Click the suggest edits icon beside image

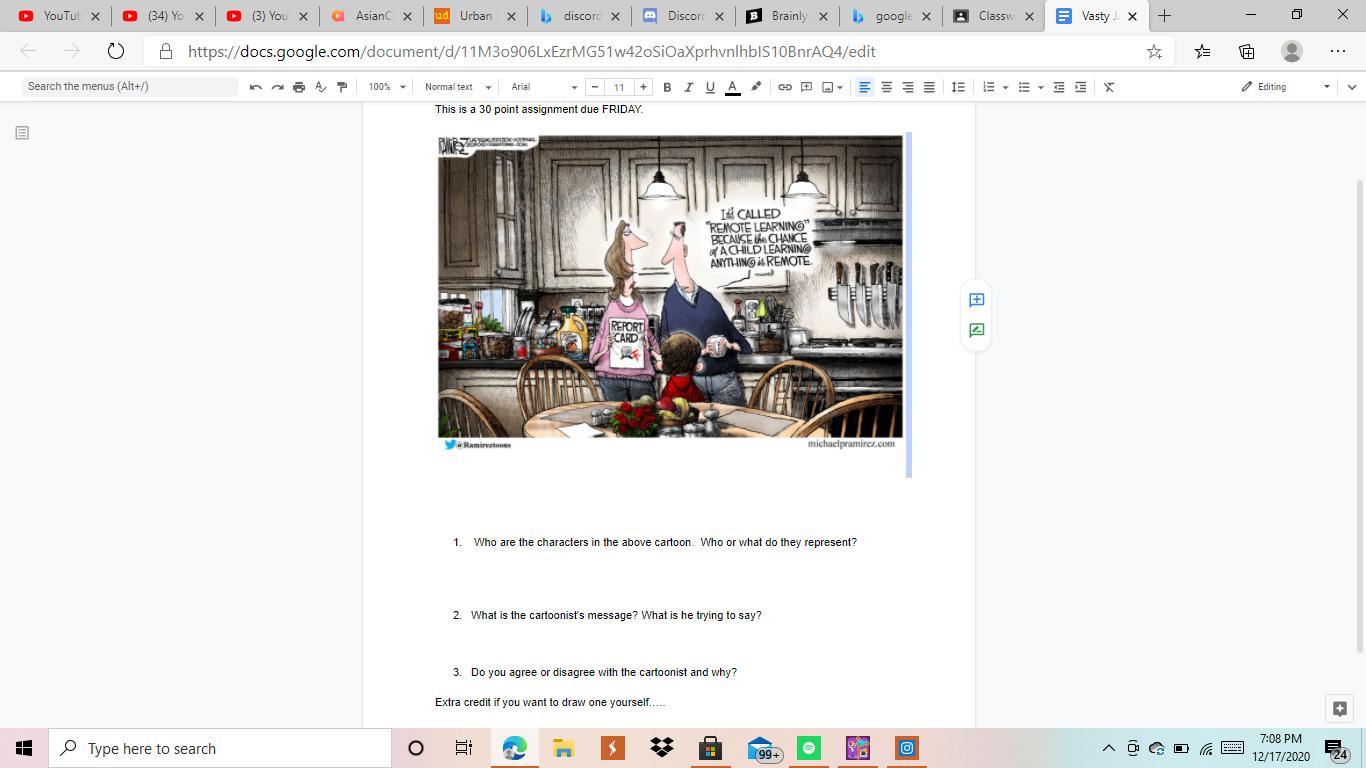coord(976,330)
